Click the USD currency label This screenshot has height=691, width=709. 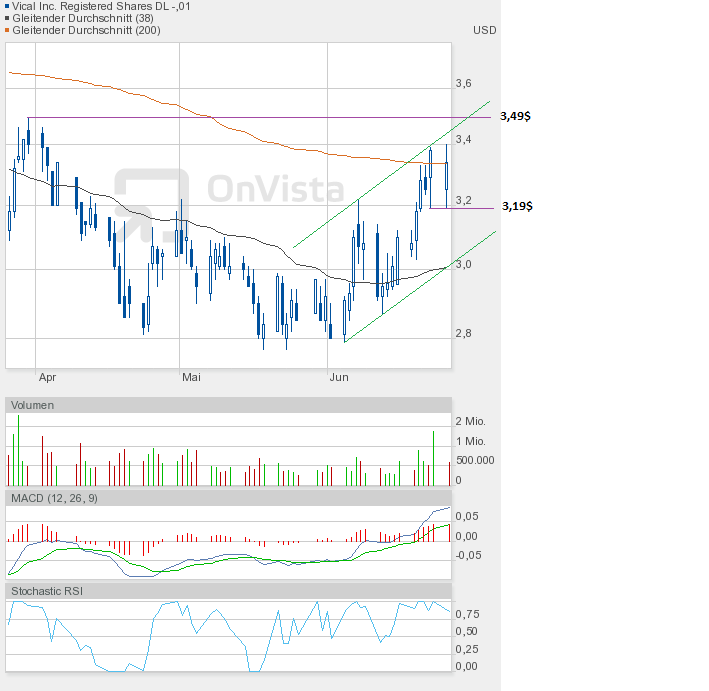[x=485, y=30]
